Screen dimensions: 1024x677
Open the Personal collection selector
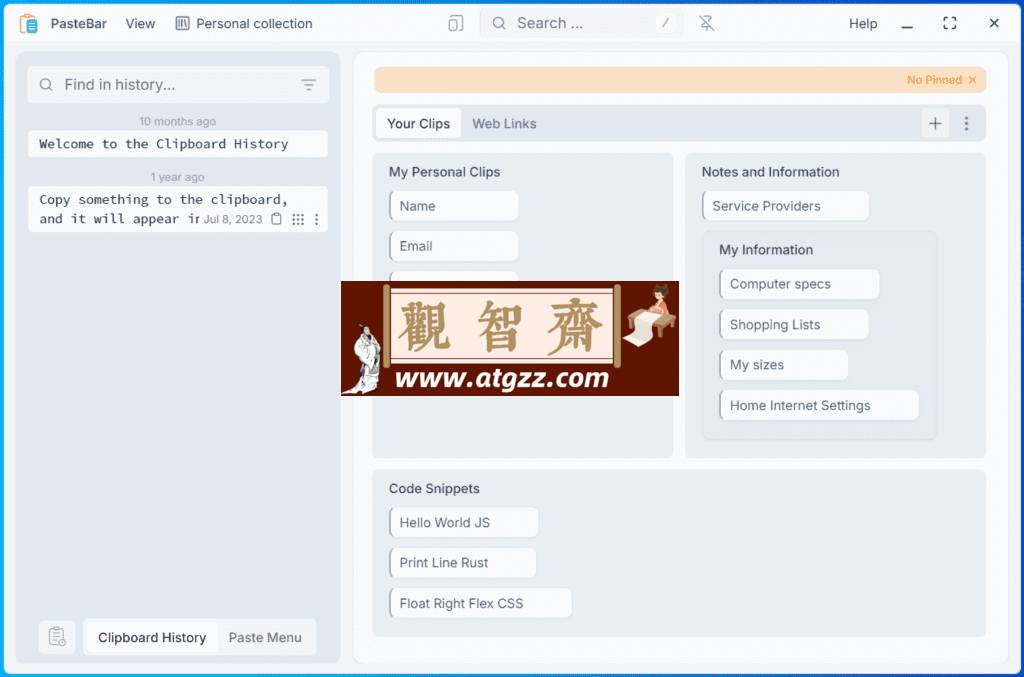pyautogui.click(x=244, y=24)
